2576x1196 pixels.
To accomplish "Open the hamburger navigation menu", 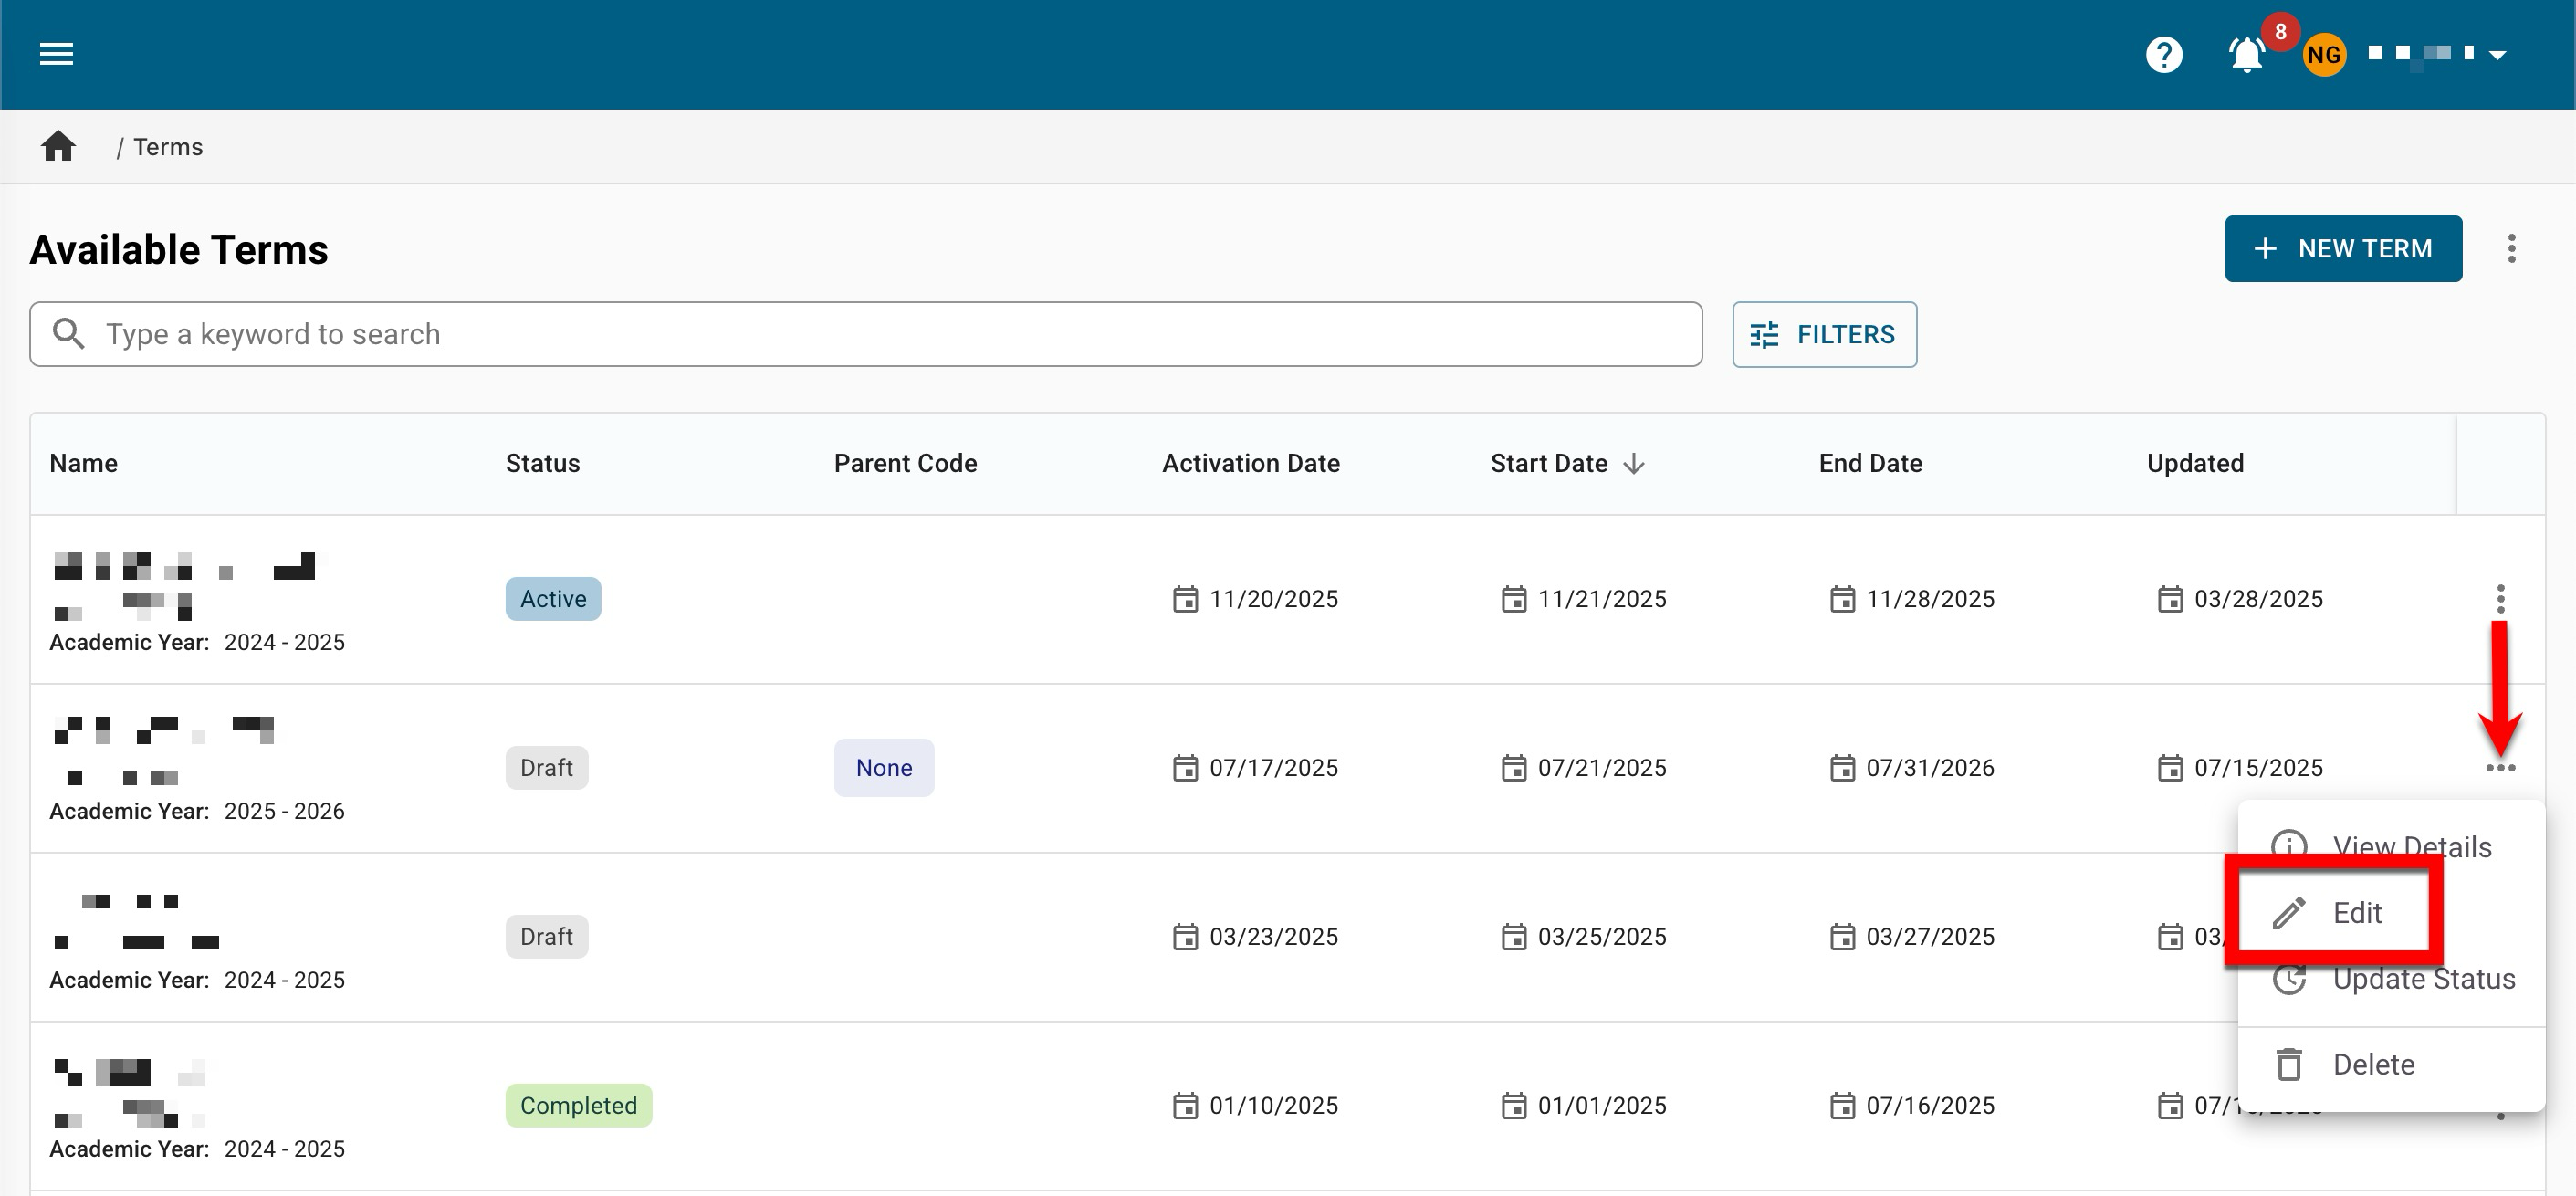I will pos(56,54).
